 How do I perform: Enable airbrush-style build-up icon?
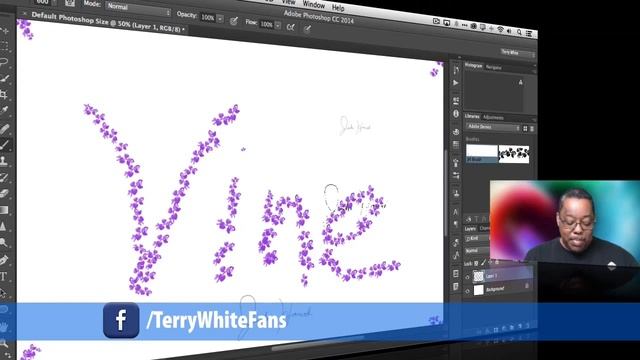[291, 27]
